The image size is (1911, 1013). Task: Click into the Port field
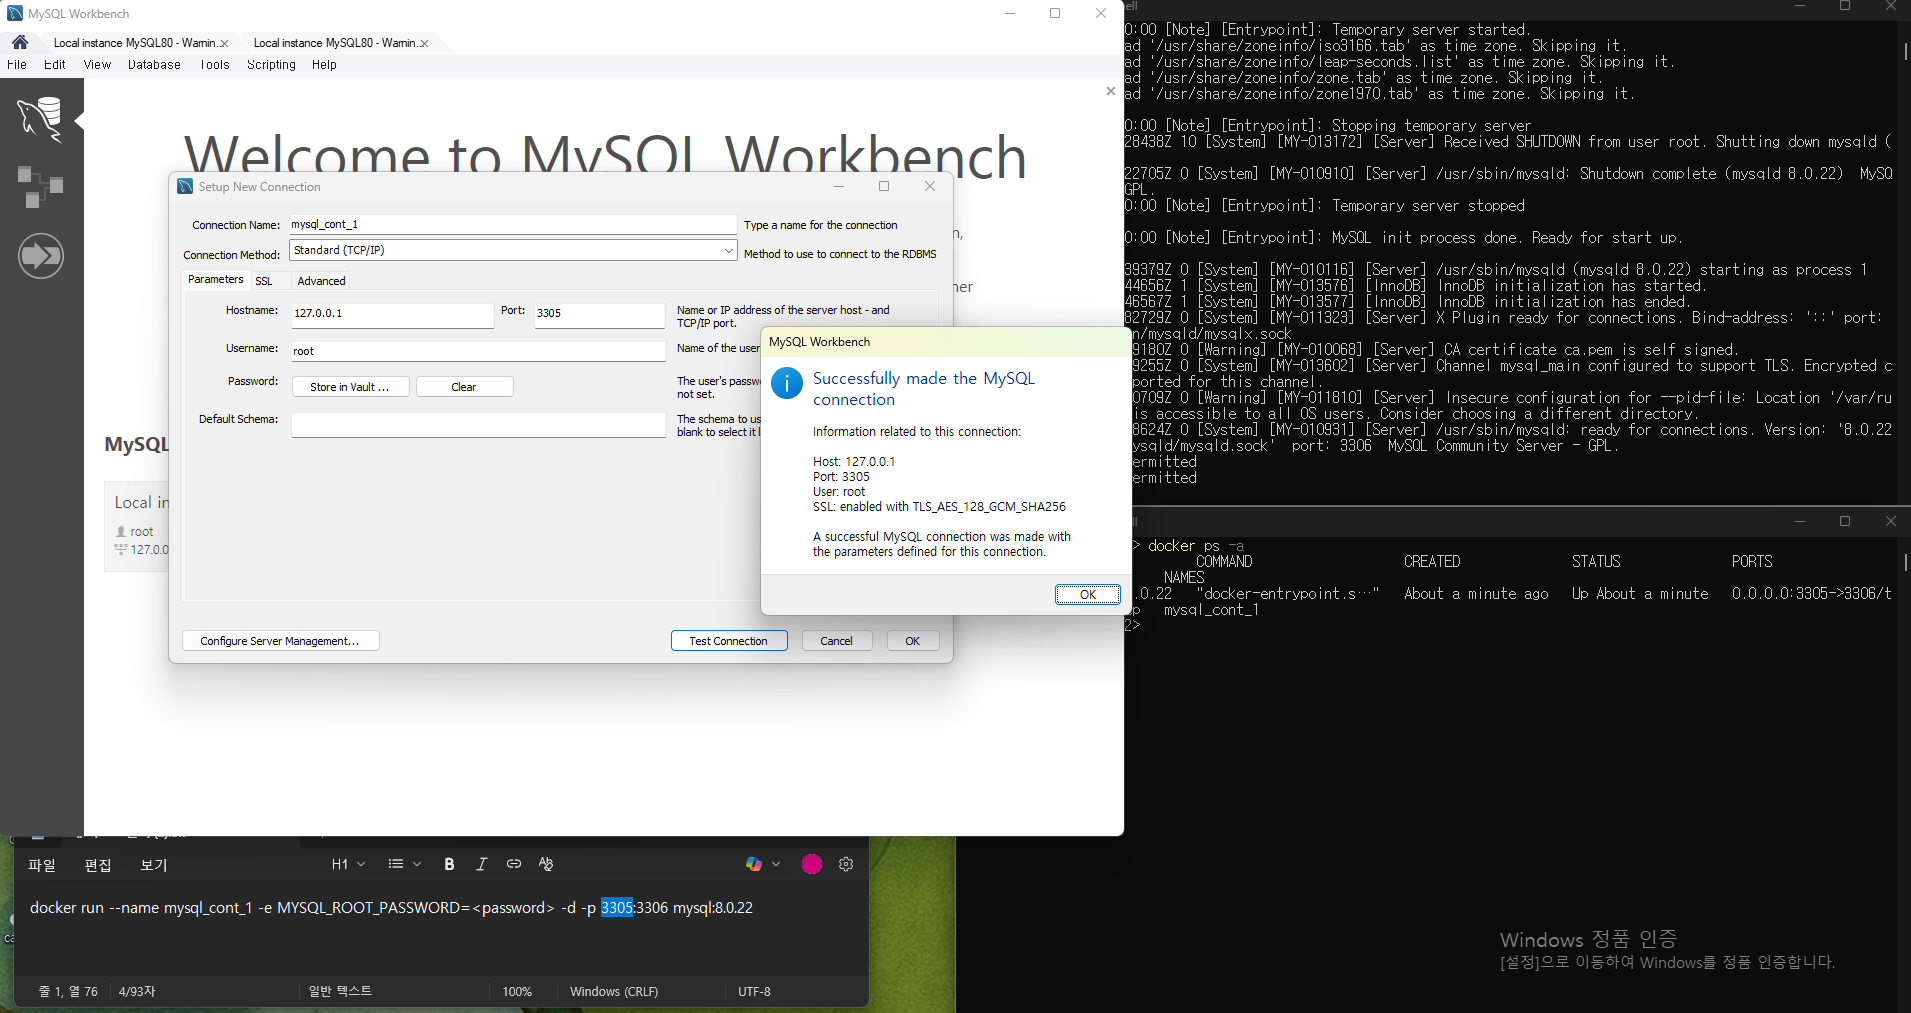[599, 314]
